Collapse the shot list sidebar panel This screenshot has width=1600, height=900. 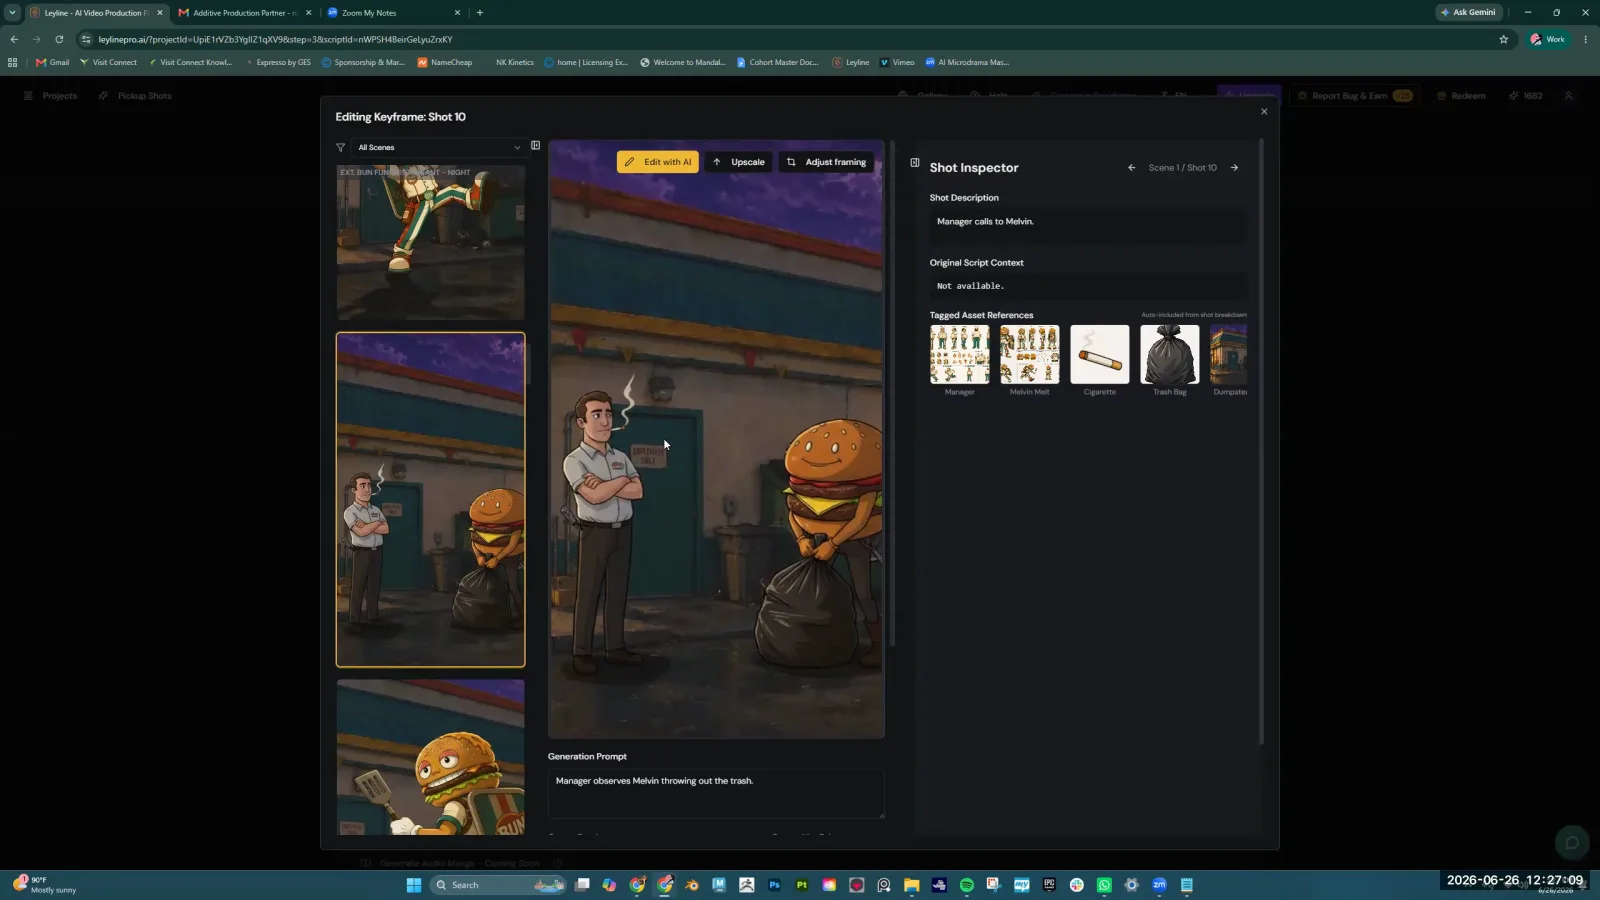coord(535,146)
